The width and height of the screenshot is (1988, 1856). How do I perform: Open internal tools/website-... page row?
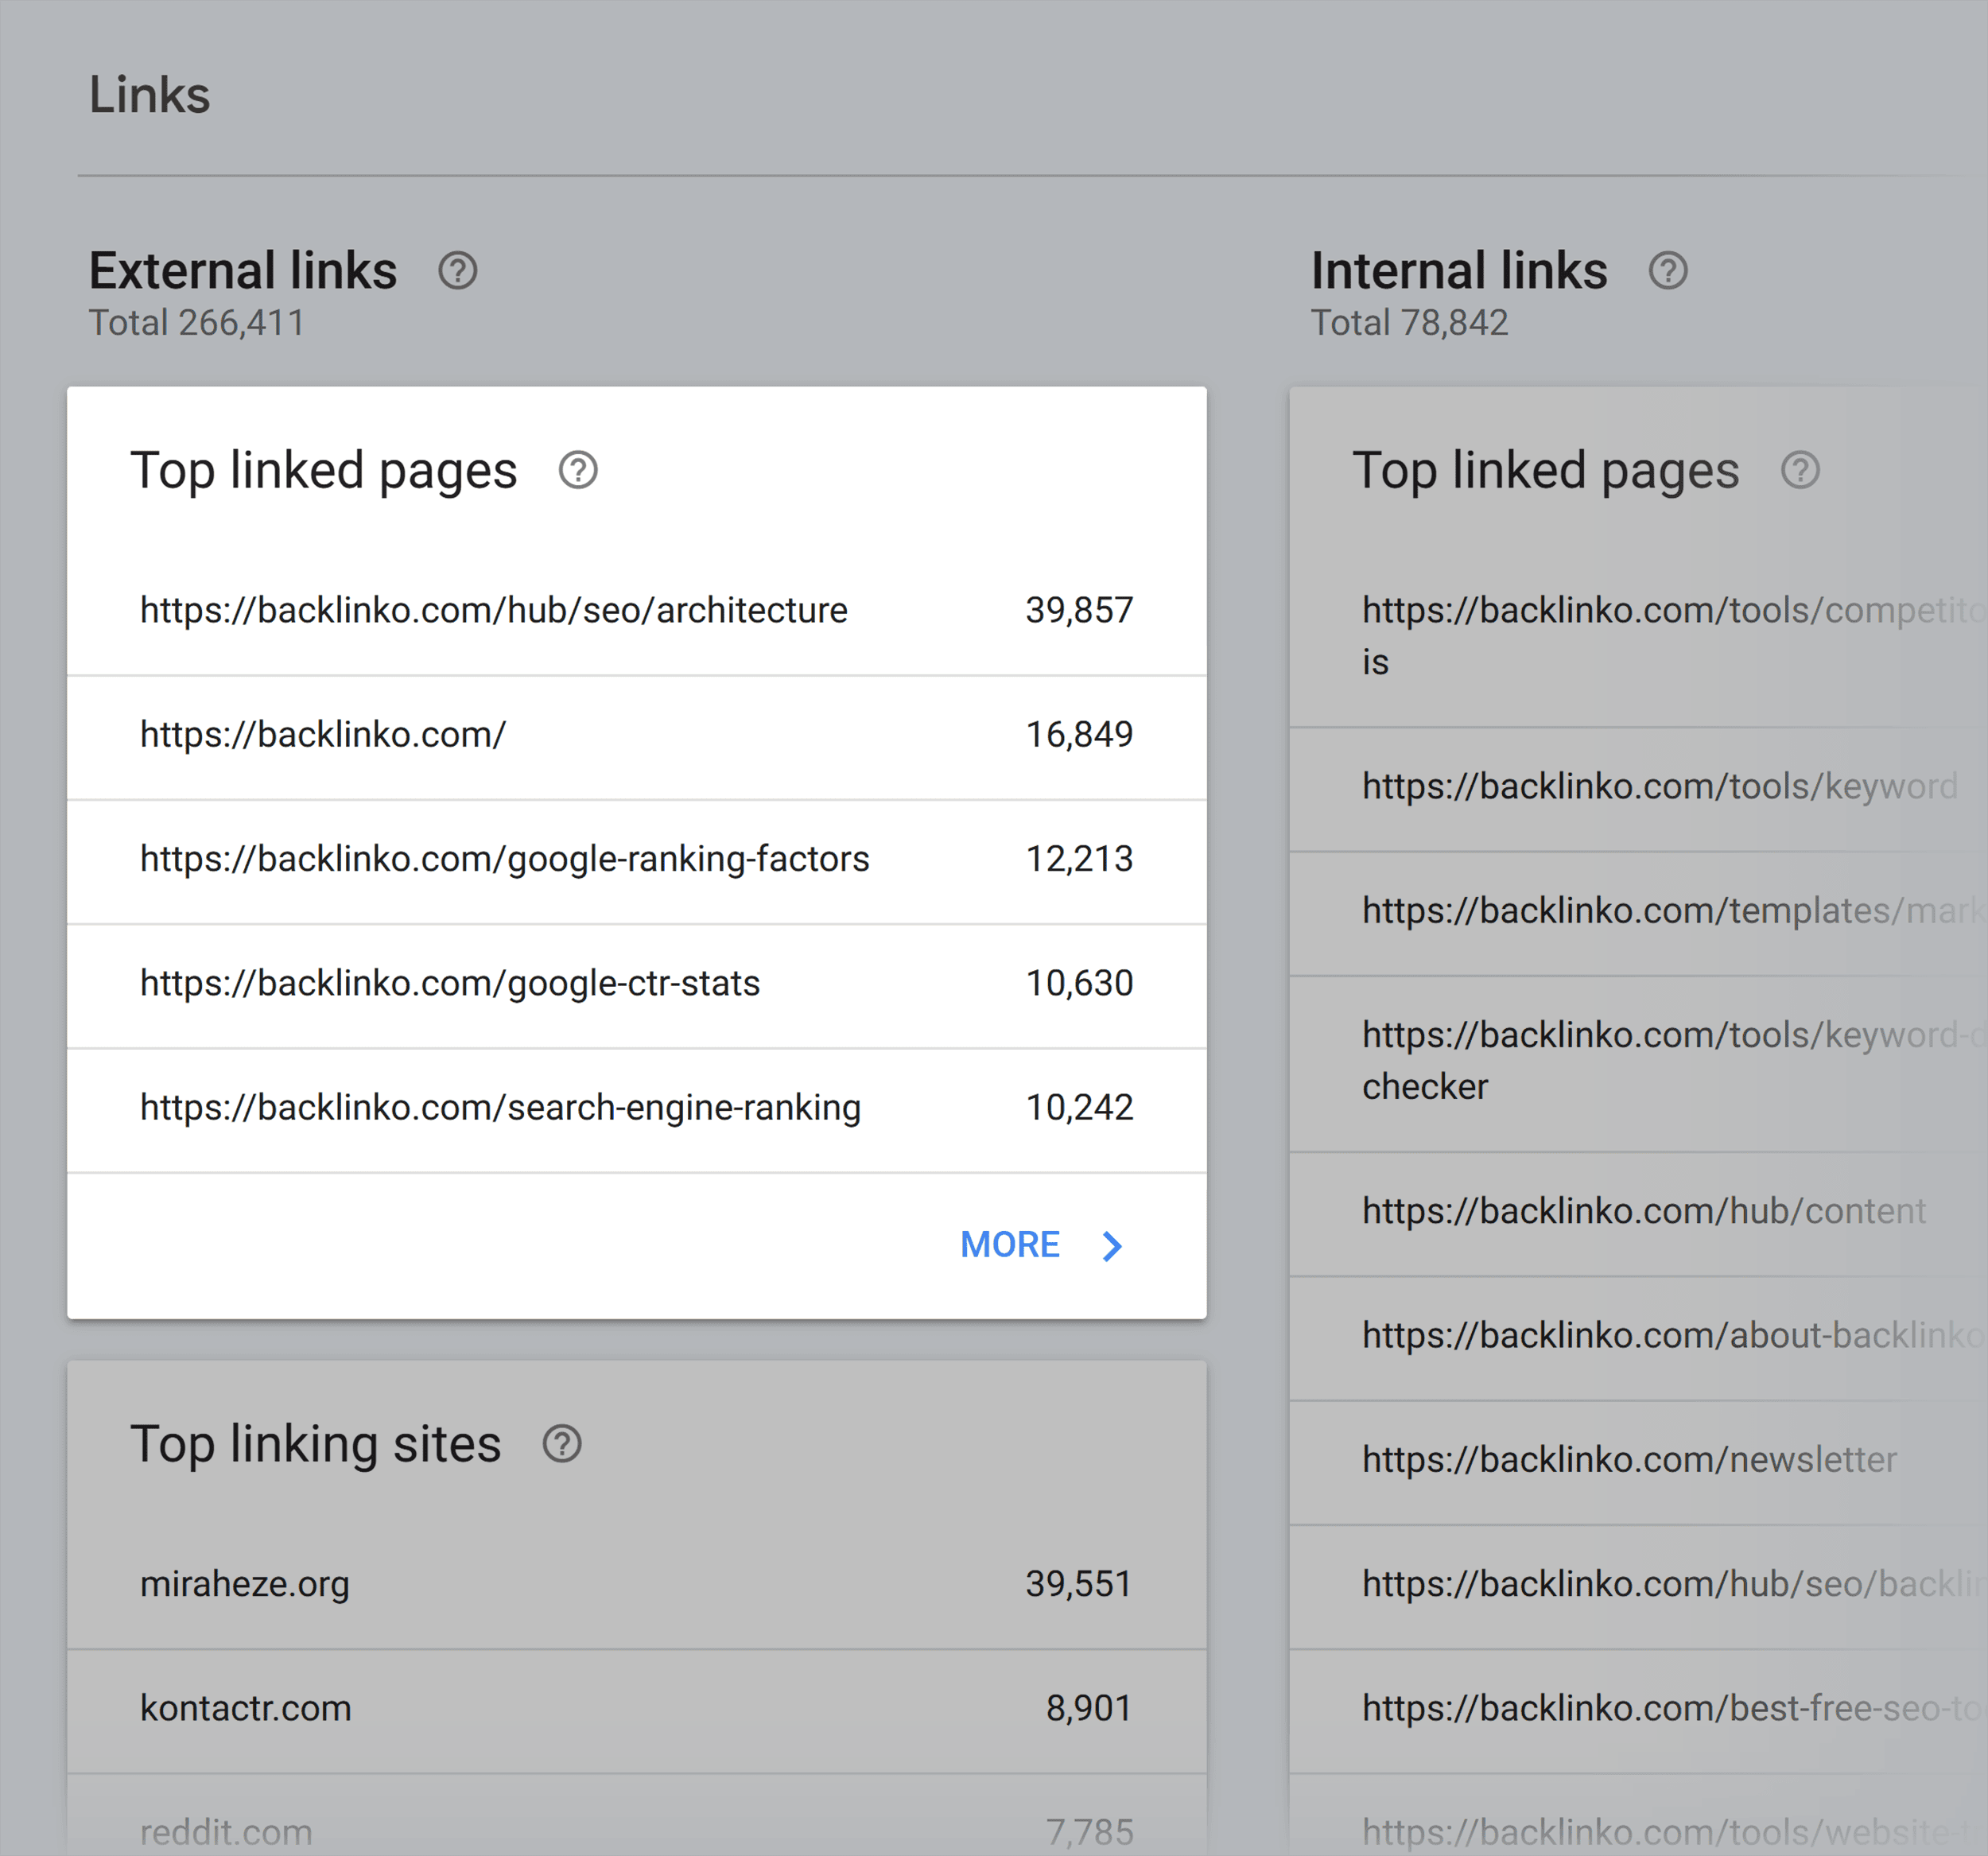click(x=1638, y=1815)
